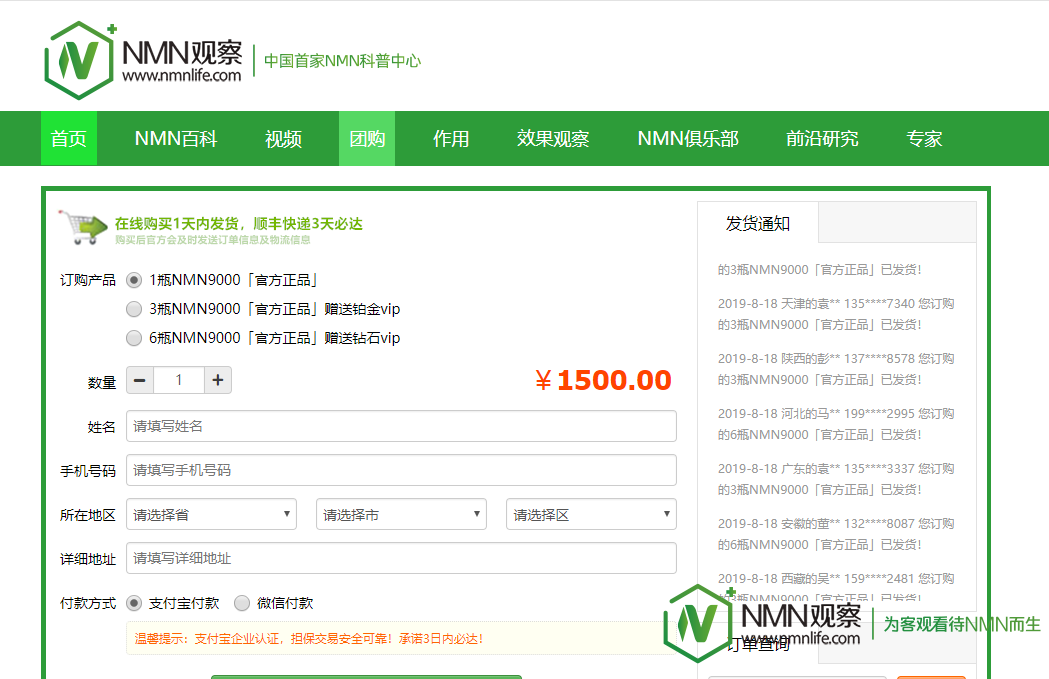
Task: Click the 河北的马** 199****2995 shipping notice
Action: [x=836, y=423]
